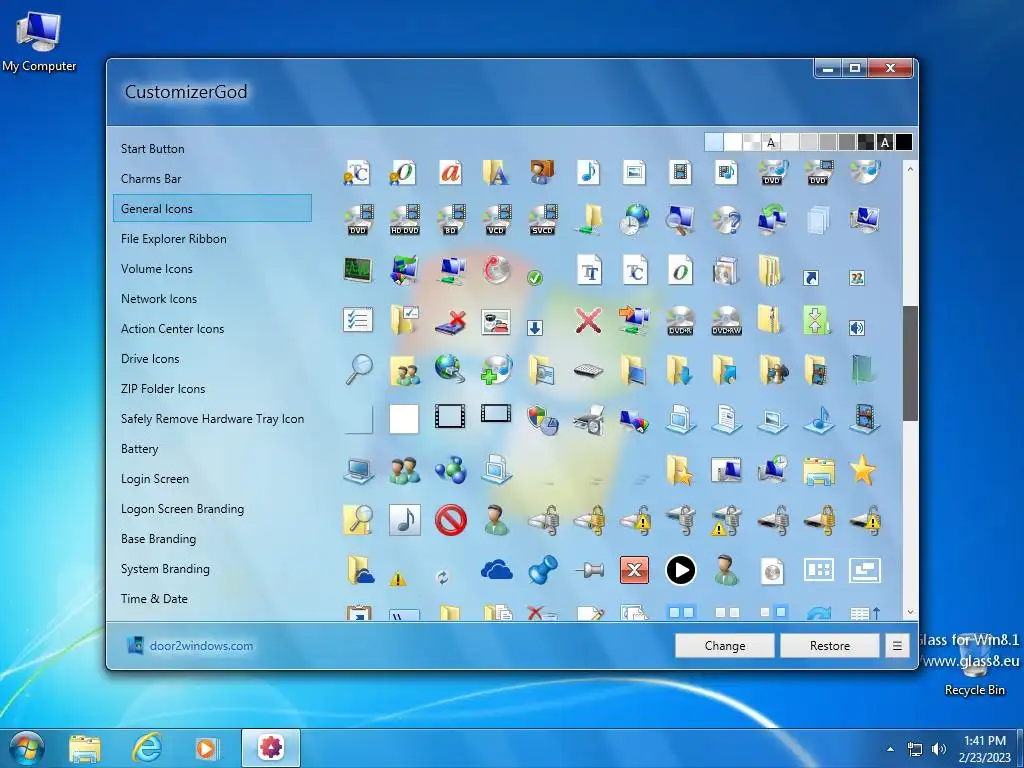The width and height of the screenshot is (1024, 768).
Task: Select the light checkered swatch with letter A
Action: click(x=771, y=142)
